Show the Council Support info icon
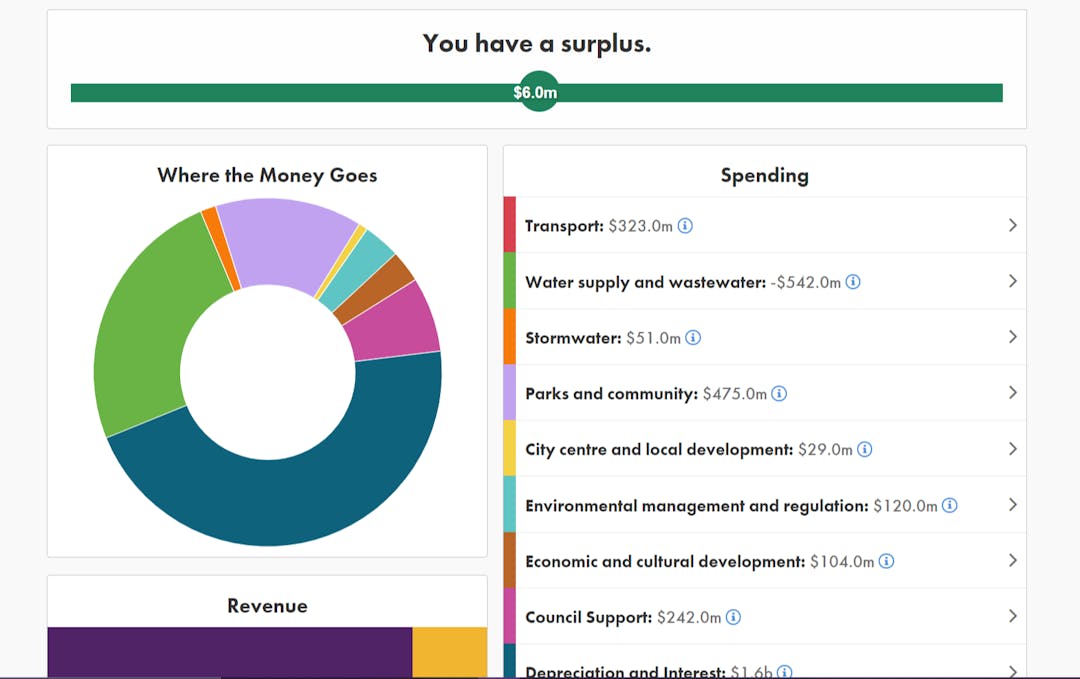 pos(733,618)
